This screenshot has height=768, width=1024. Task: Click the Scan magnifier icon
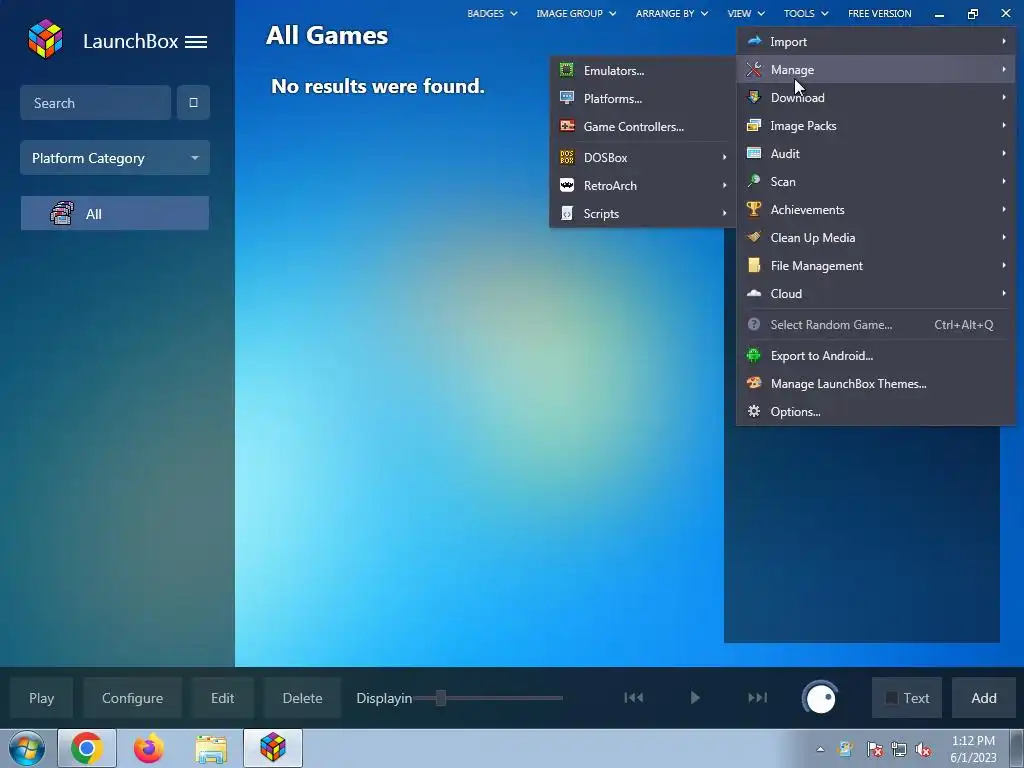tap(754, 181)
